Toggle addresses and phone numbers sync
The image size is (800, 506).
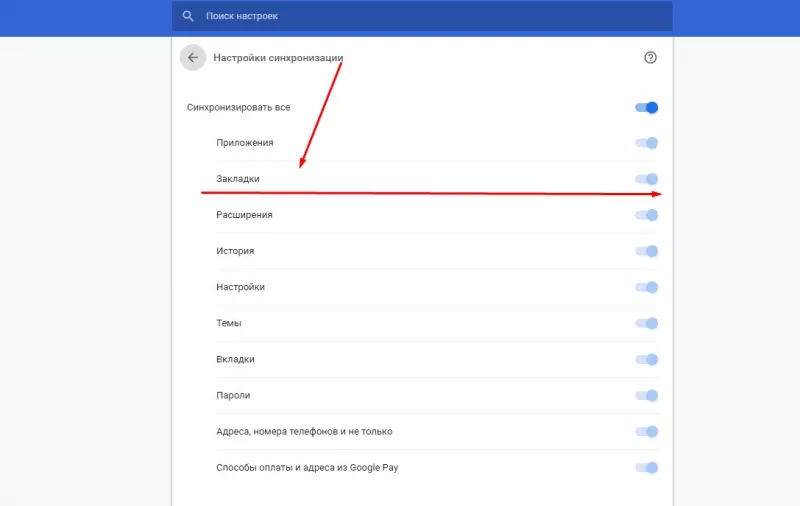tap(647, 431)
